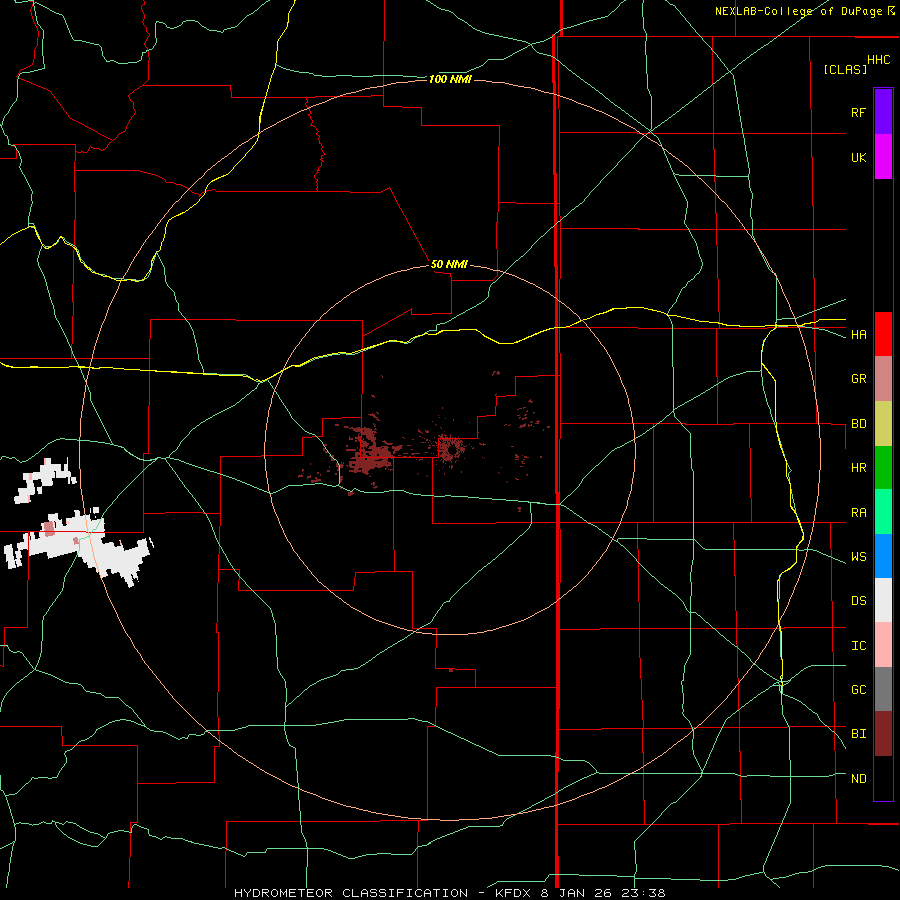The height and width of the screenshot is (900, 900).
Task: Click the RA legend label
Action: coord(859,513)
